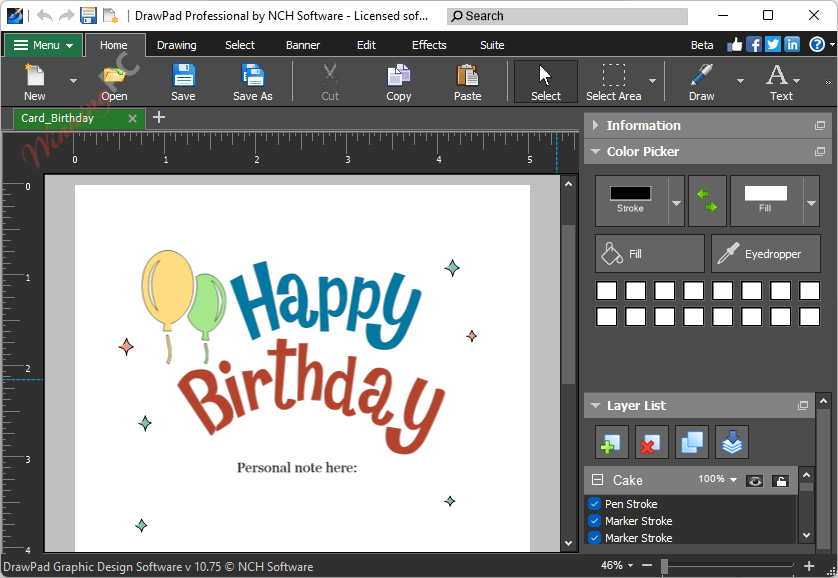Create a new document with New icon
The height and width of the screenshot is (578, 838).
tap(35, 82)
